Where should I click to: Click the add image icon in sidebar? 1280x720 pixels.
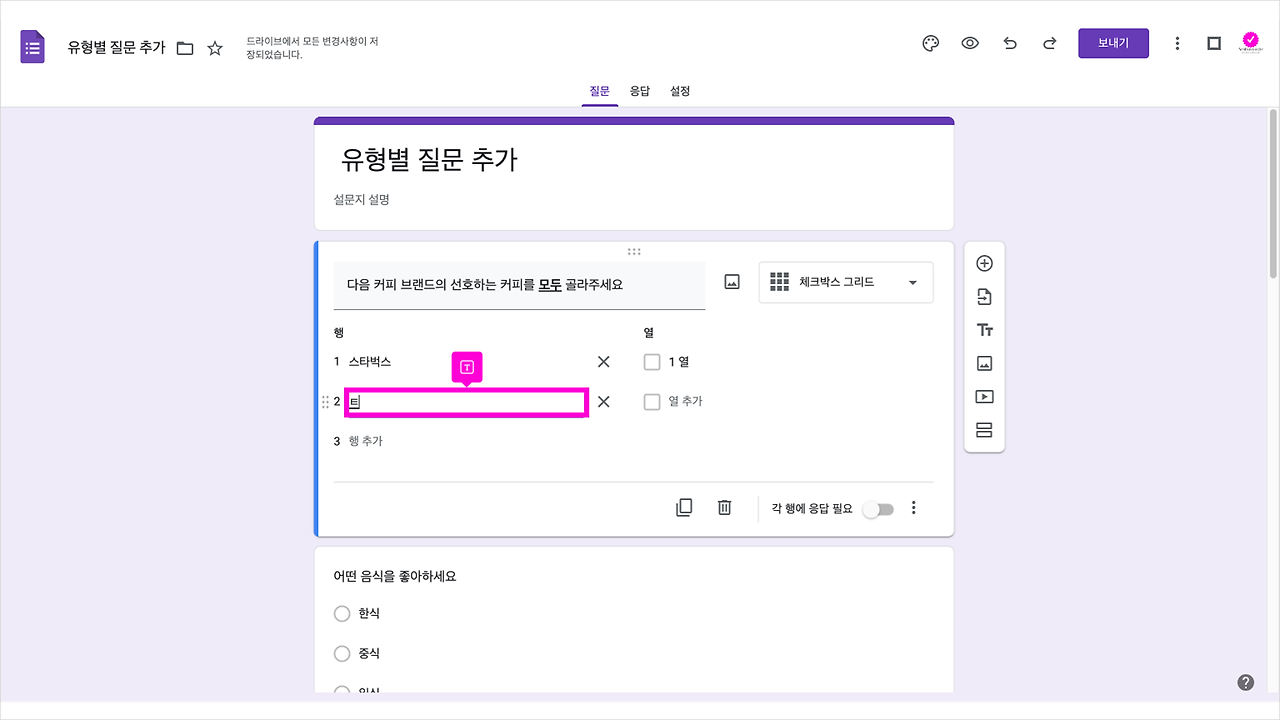click(984, 362)
